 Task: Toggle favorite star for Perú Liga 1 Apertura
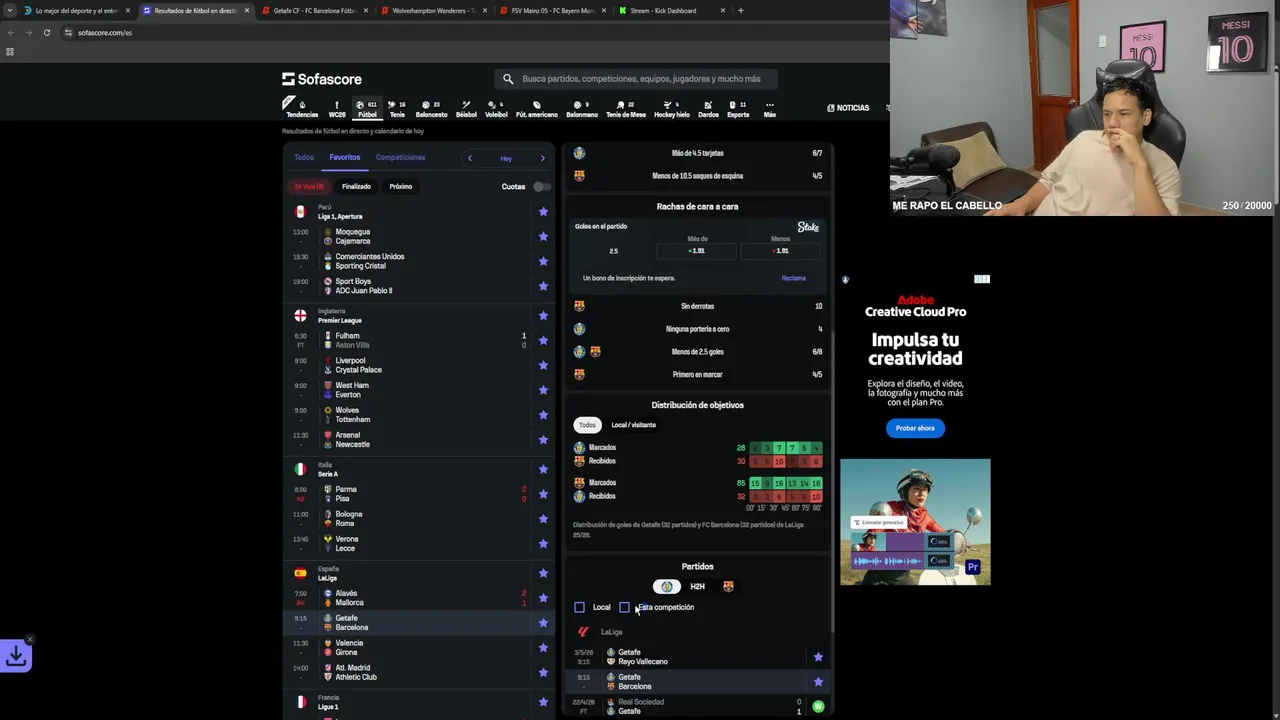543,211
